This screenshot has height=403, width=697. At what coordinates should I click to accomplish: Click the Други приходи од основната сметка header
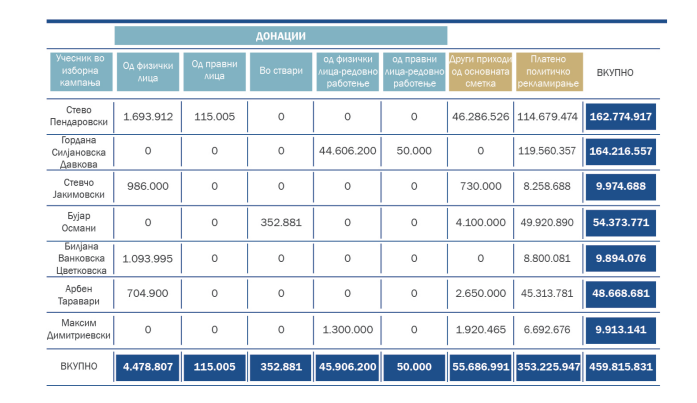(480, 71)
